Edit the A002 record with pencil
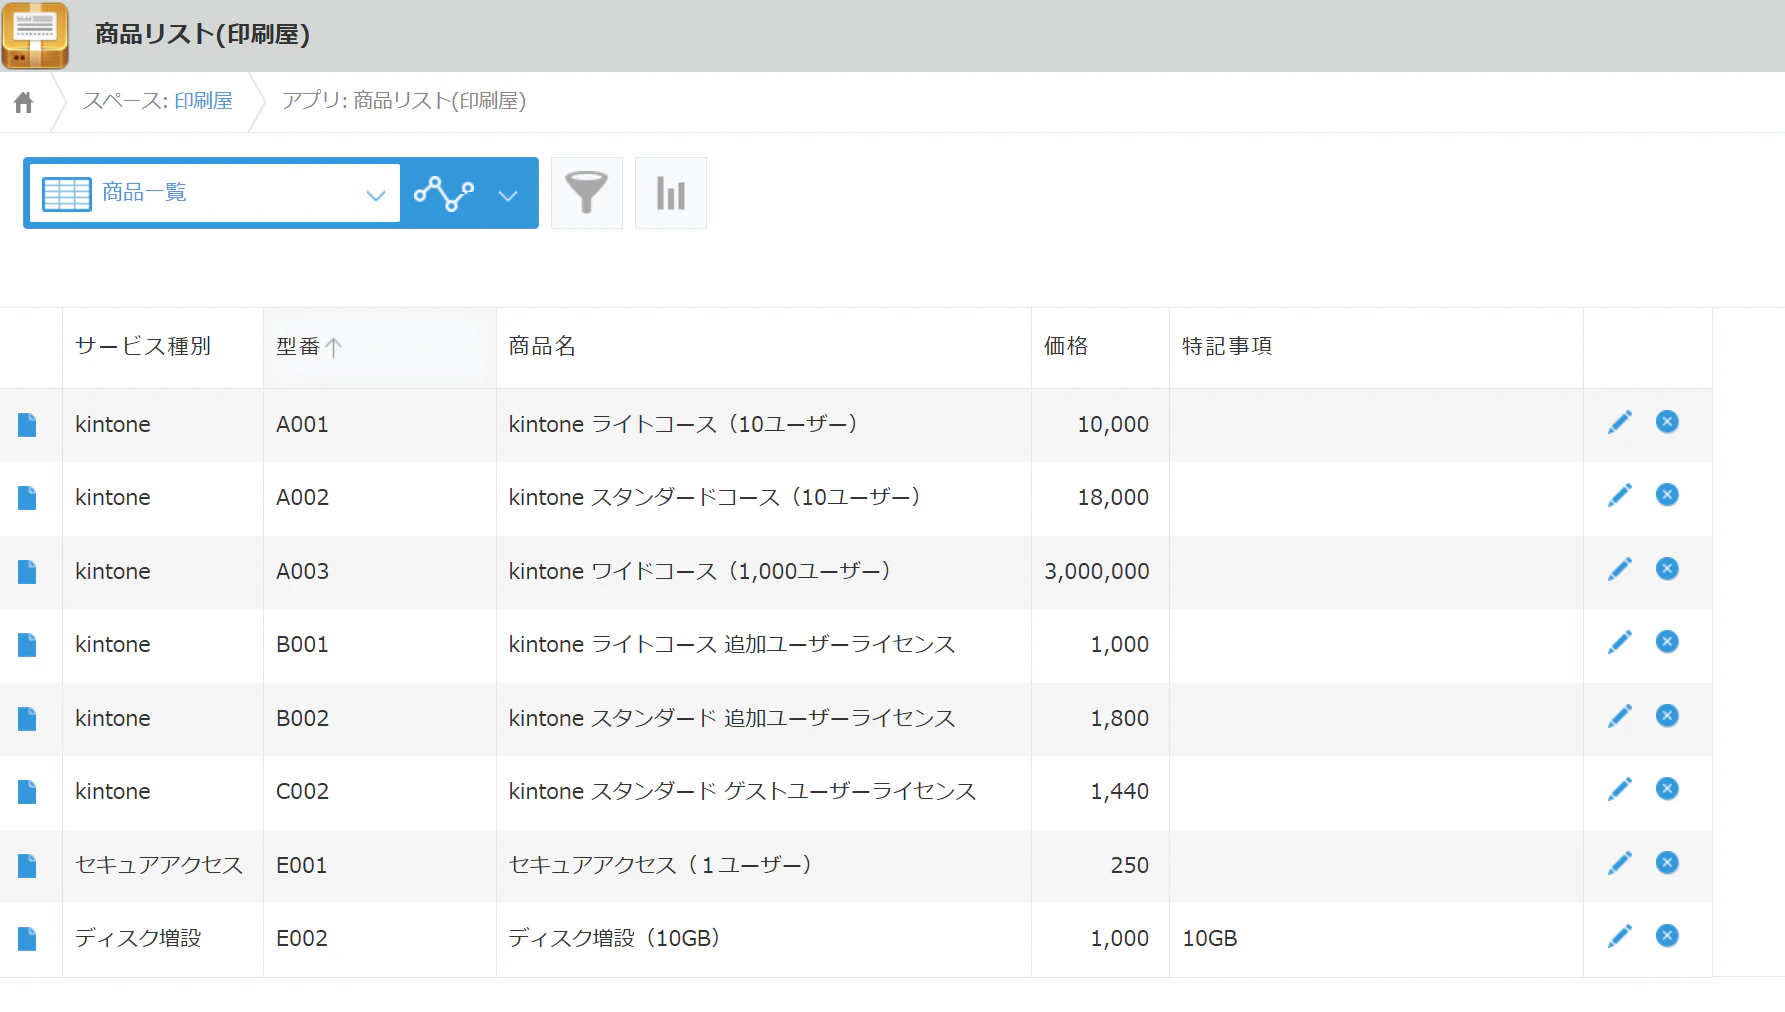 1620,496
